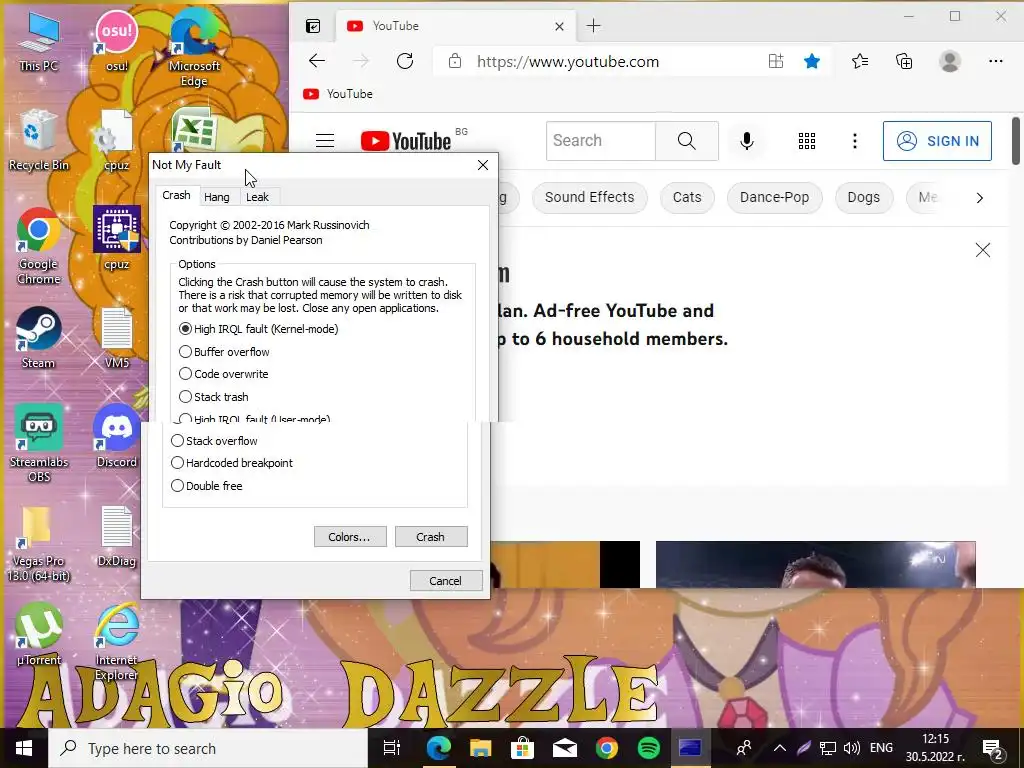
Task: Open the notification center icon
Action: [992, 748]
